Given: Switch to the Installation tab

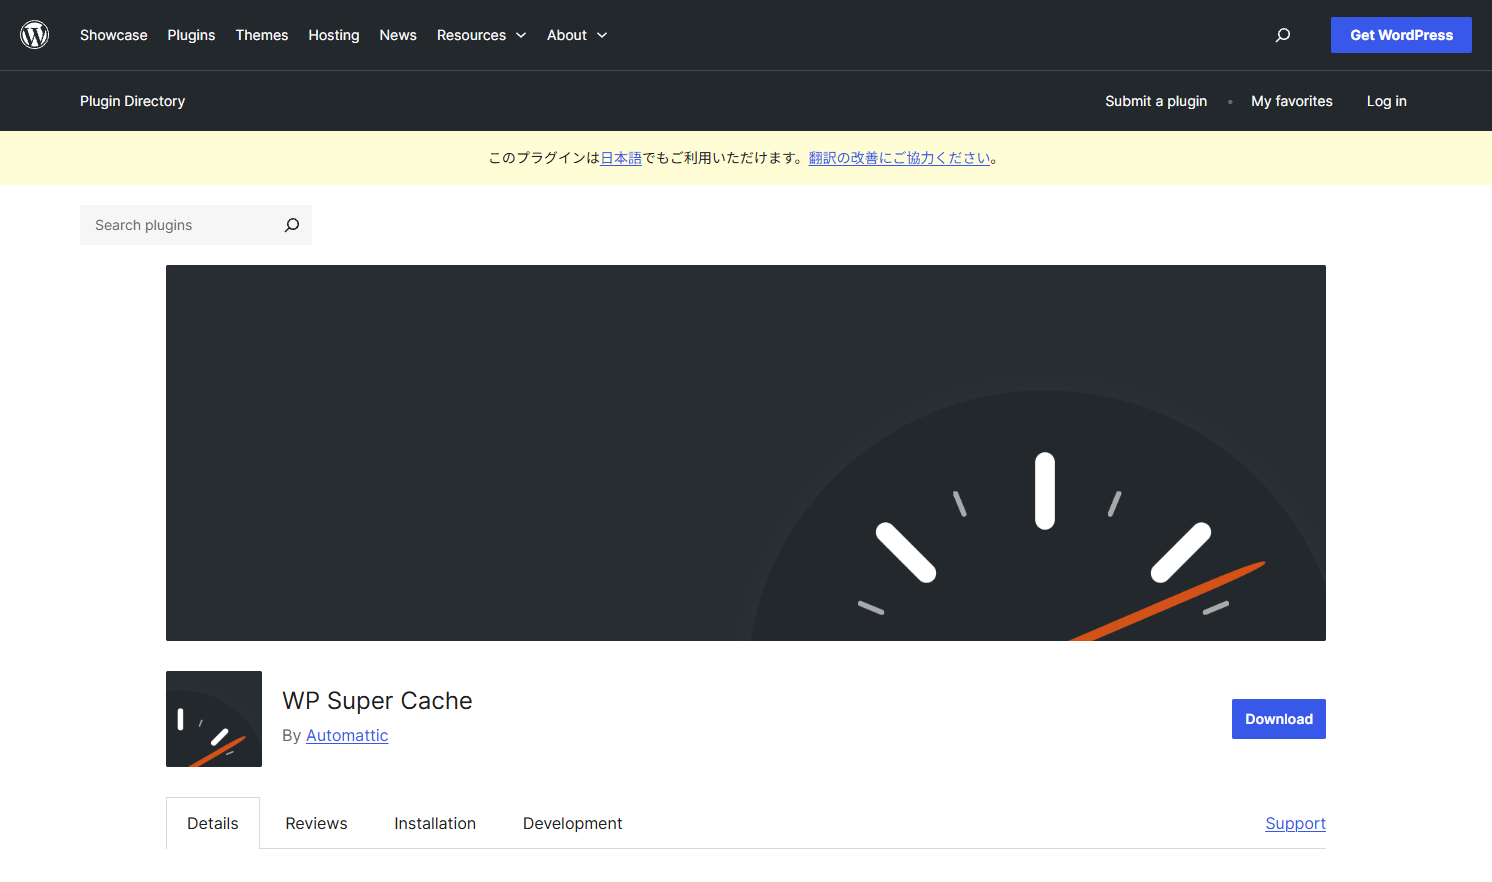Looking at the screenshot, I should pos(435,823).
